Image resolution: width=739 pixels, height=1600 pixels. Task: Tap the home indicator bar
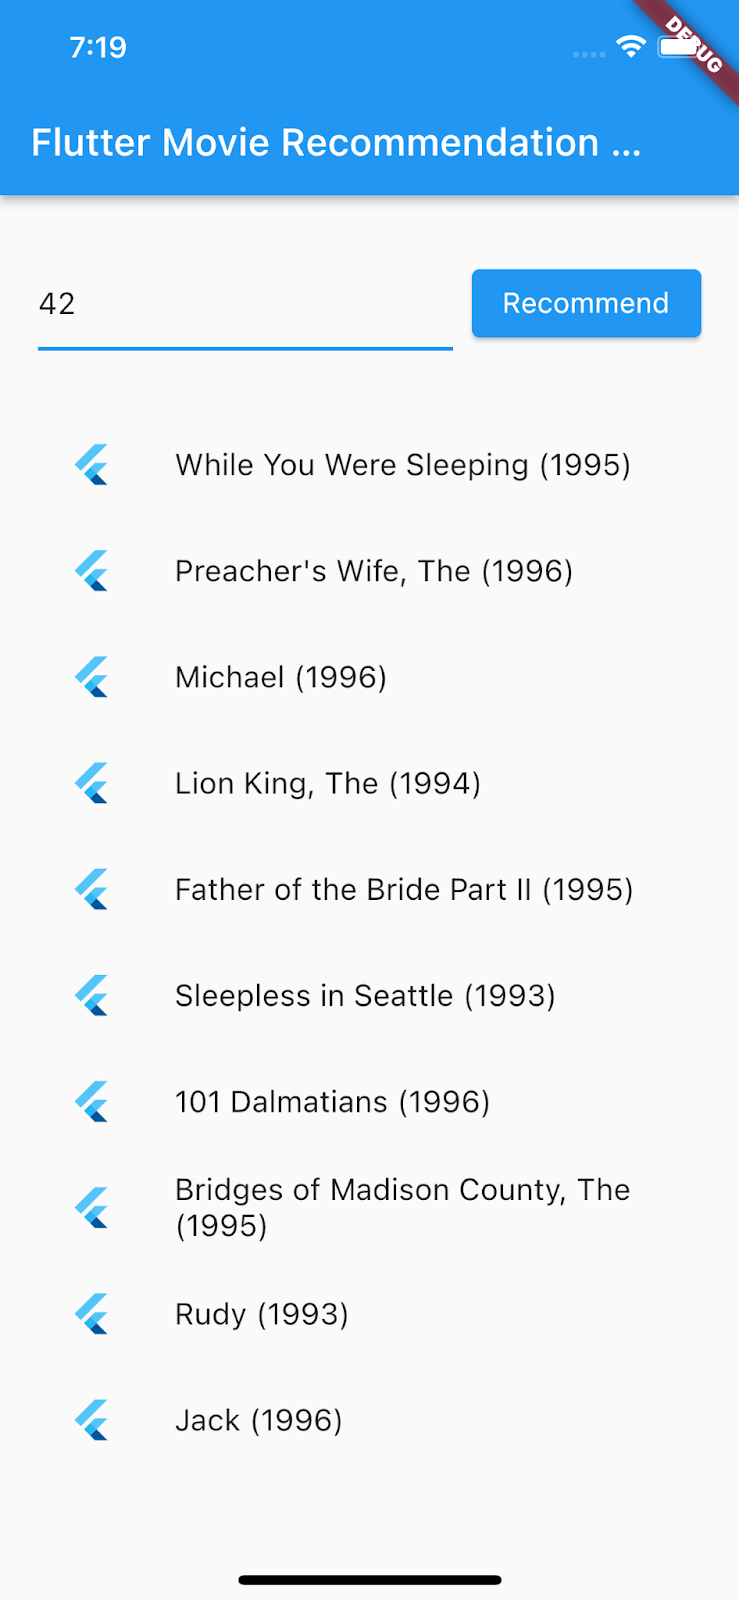[370, 1580]
